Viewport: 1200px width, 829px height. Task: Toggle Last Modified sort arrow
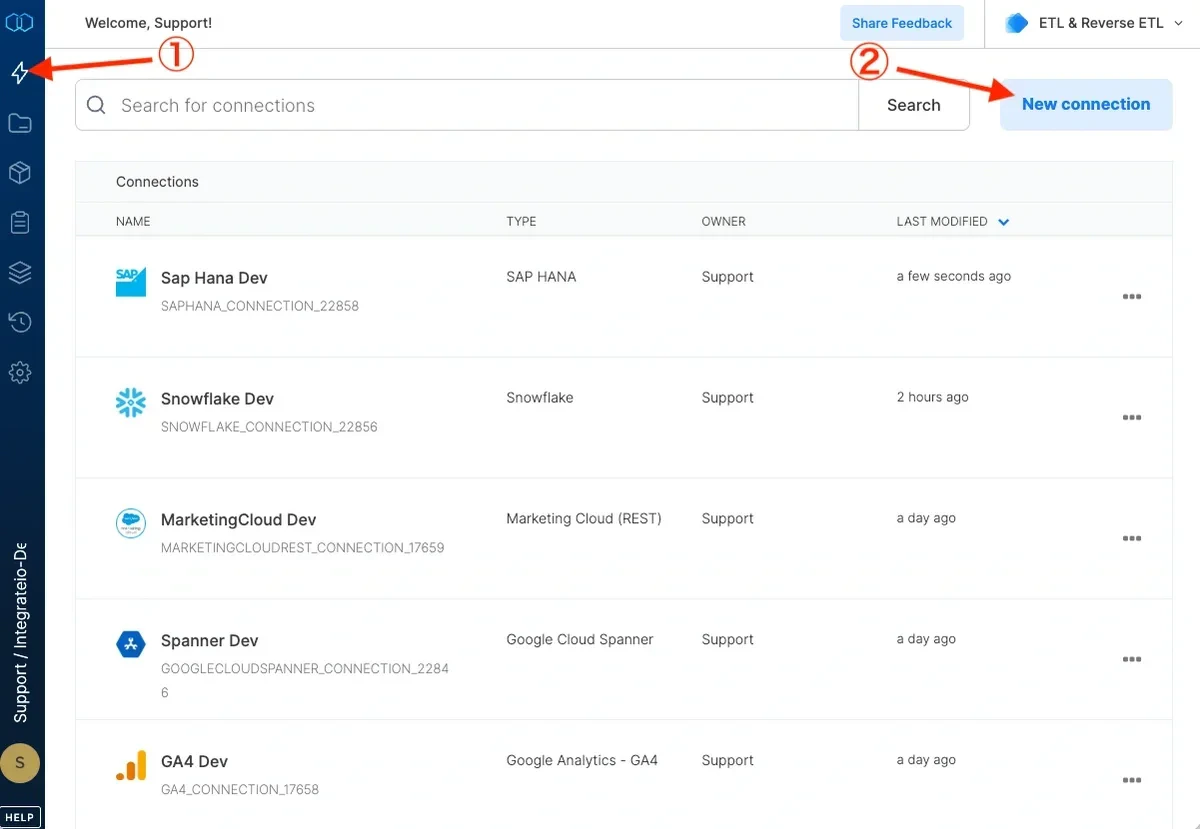(1004, 222)
